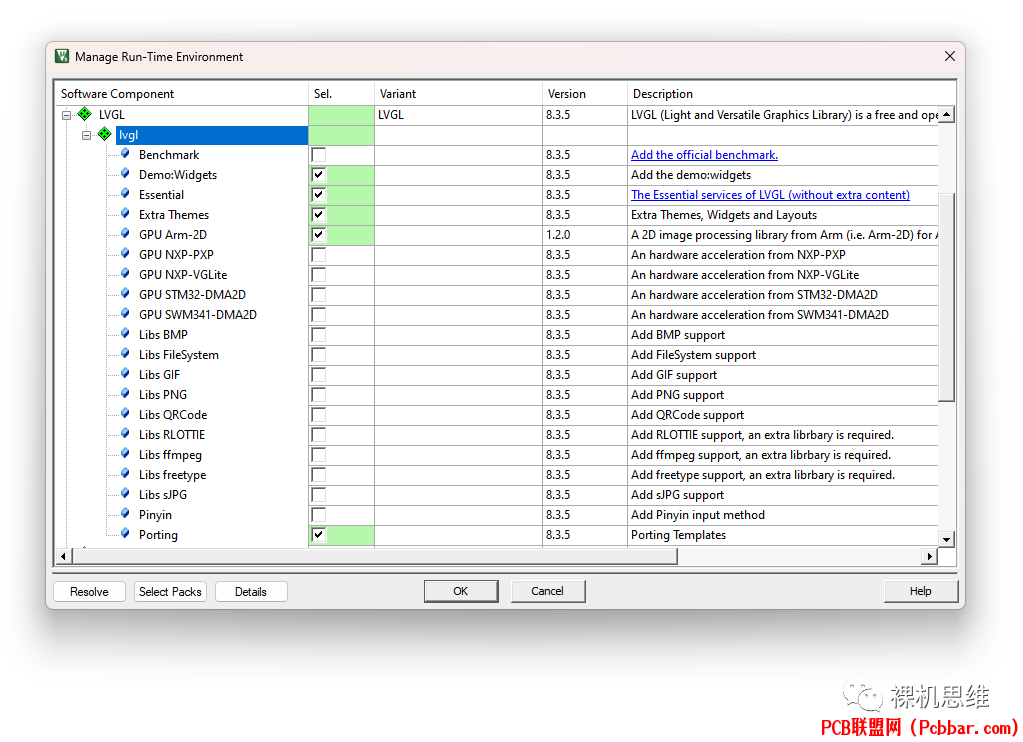Click the LVGL variant cell
The image size is (1023, 742).
[459, 115]
